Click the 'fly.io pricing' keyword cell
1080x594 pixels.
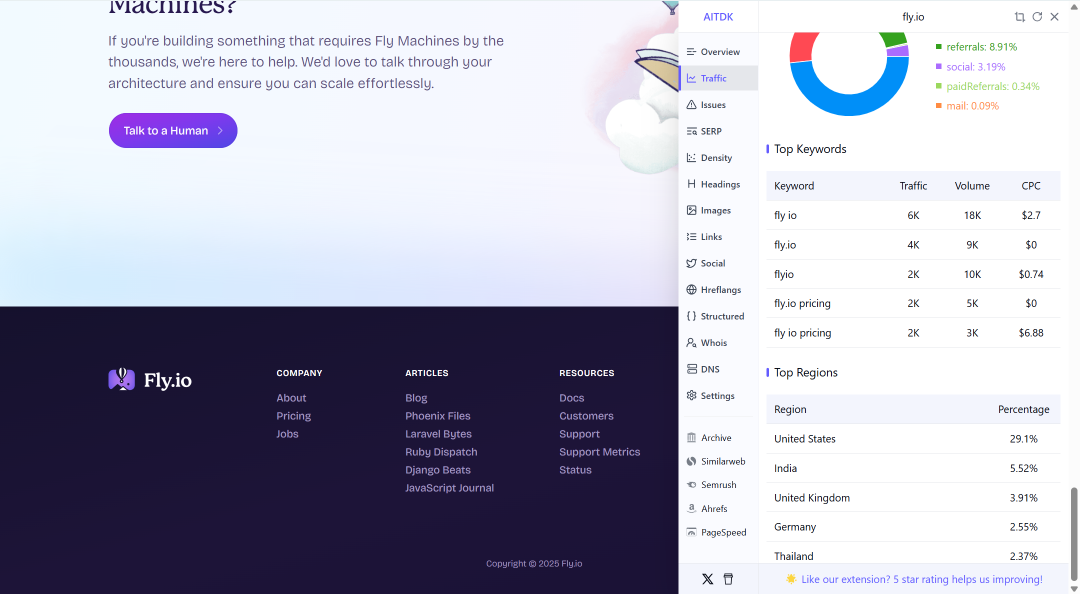click(x=802, y=303)
